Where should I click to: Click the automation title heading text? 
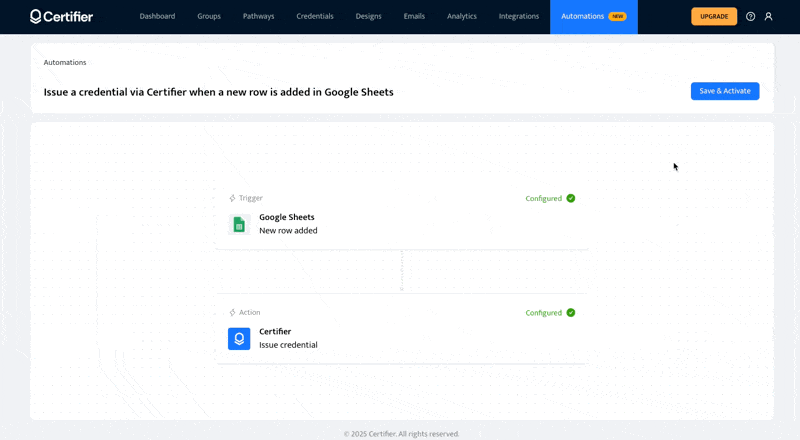218,92
